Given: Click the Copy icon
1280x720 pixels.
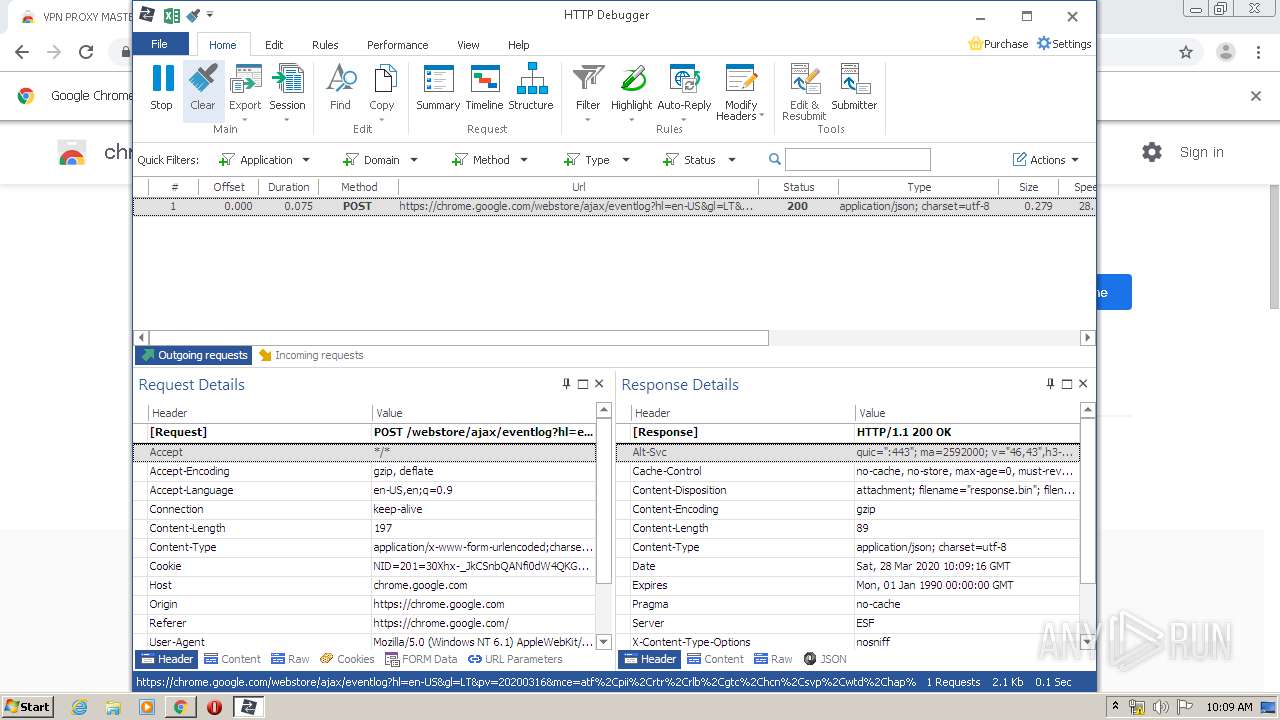Looking at the screenshot, I should pyautogui.click(x=383, y=79).
